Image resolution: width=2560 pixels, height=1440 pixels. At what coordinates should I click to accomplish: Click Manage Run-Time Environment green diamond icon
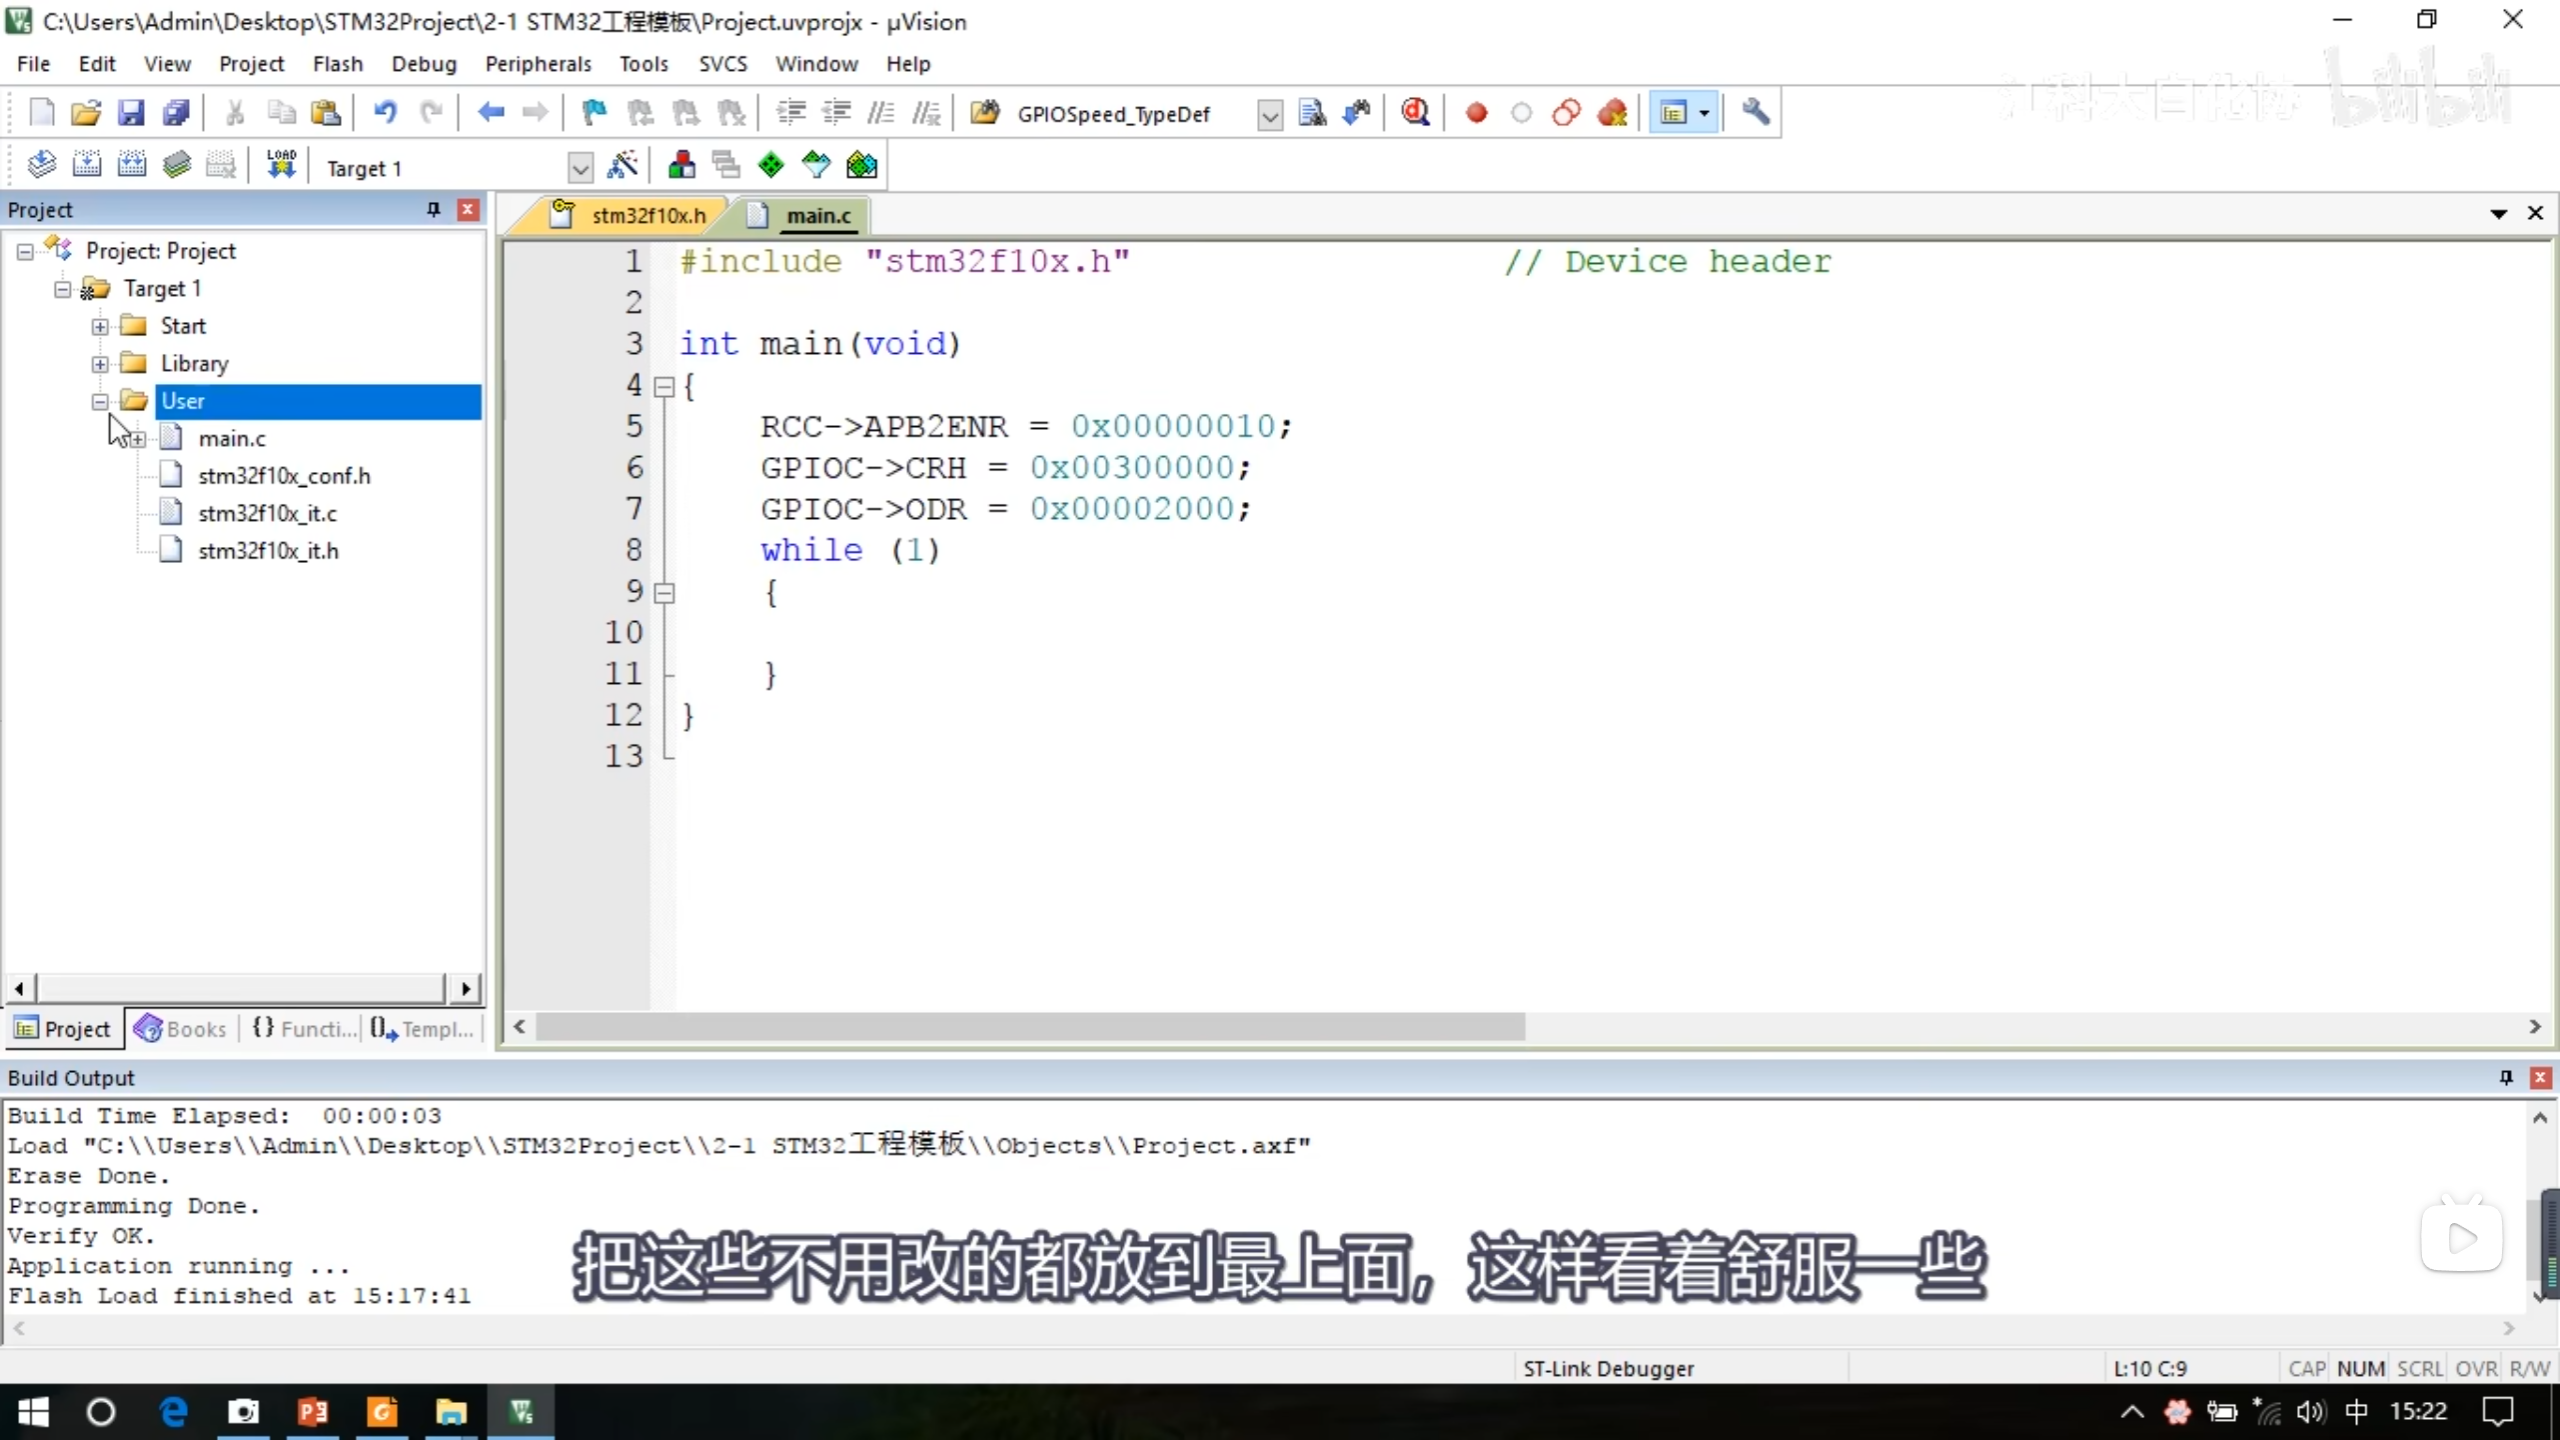pyautogui.click(x=771, y=165)
